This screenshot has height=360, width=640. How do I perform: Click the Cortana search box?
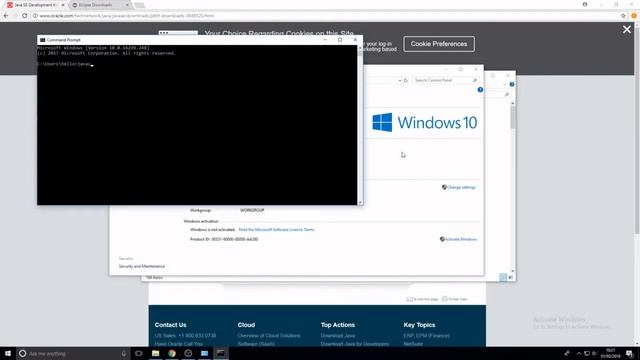(73, 353)
